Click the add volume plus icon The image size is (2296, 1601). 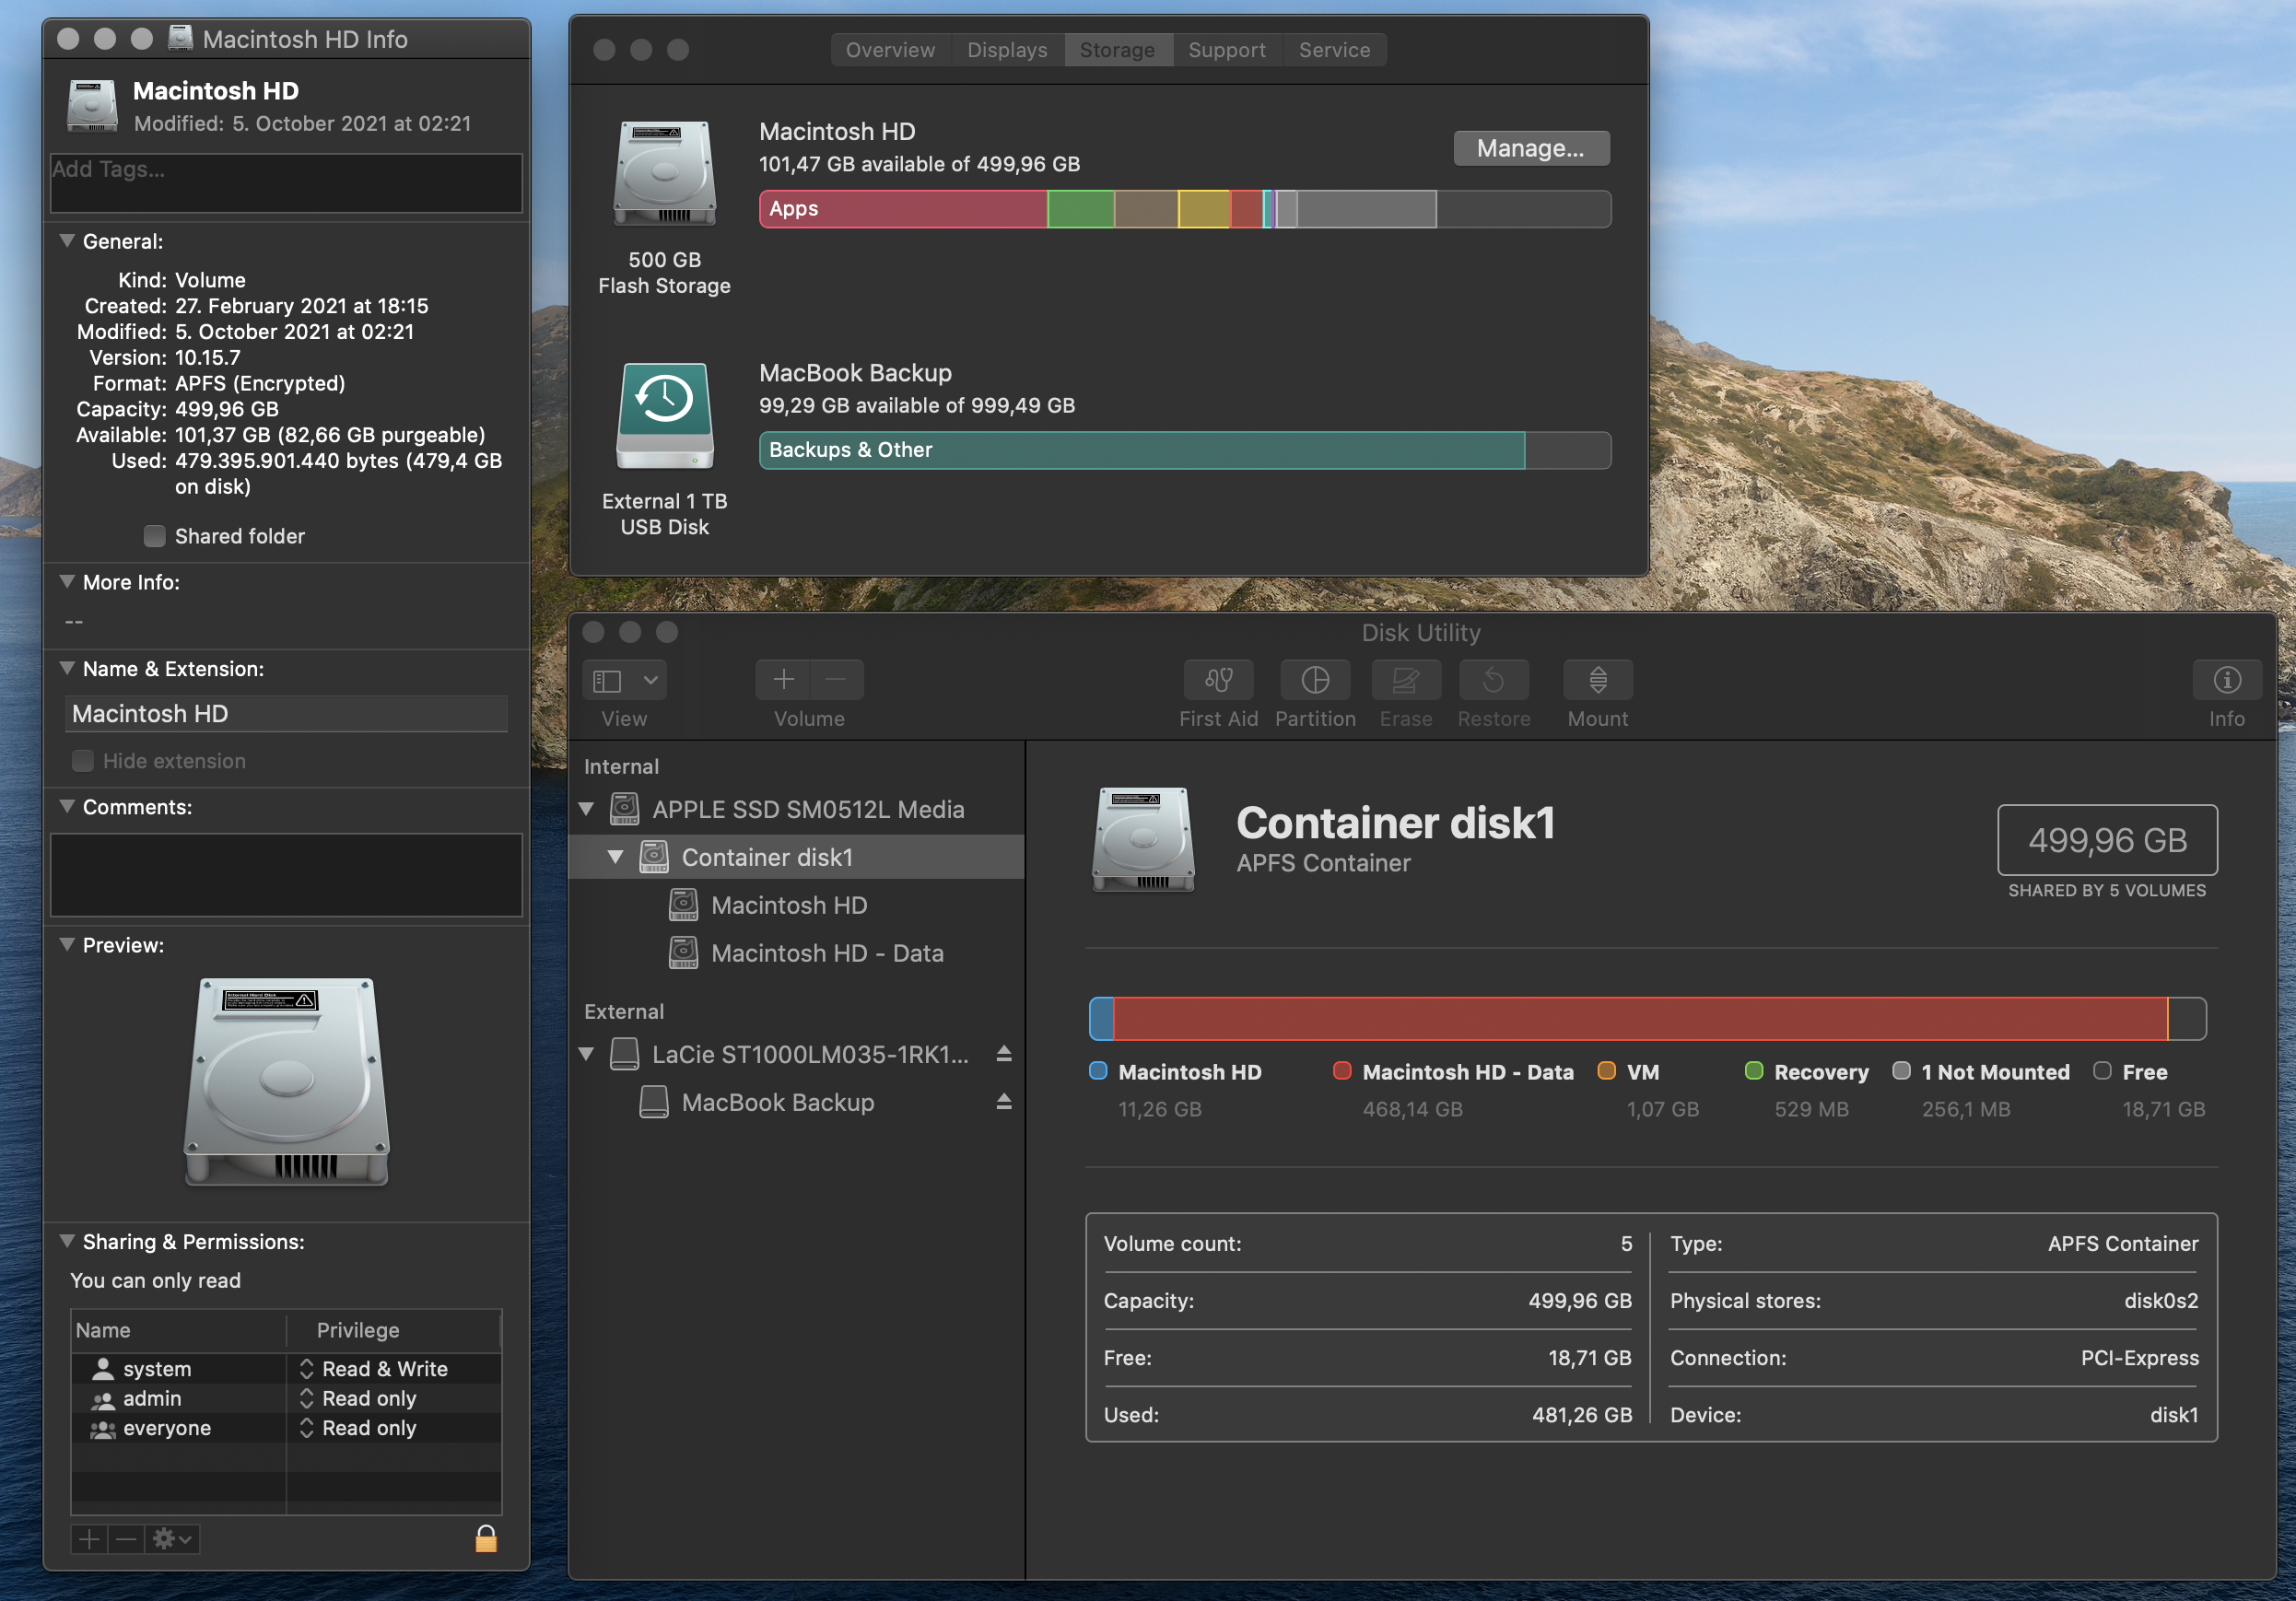click(783, 681)
